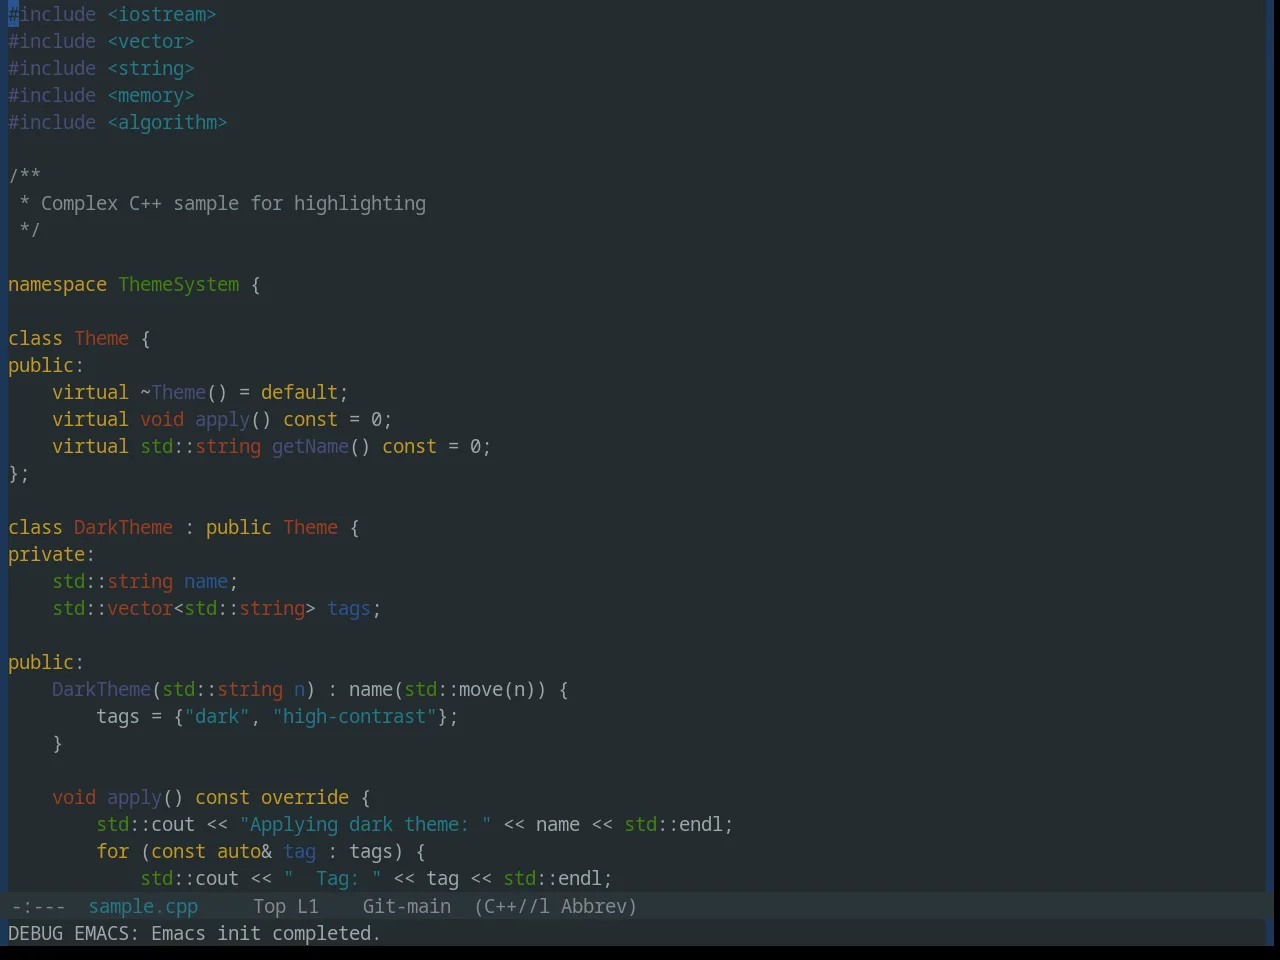Click the 'private:' access specifier

tap(51, 555)
